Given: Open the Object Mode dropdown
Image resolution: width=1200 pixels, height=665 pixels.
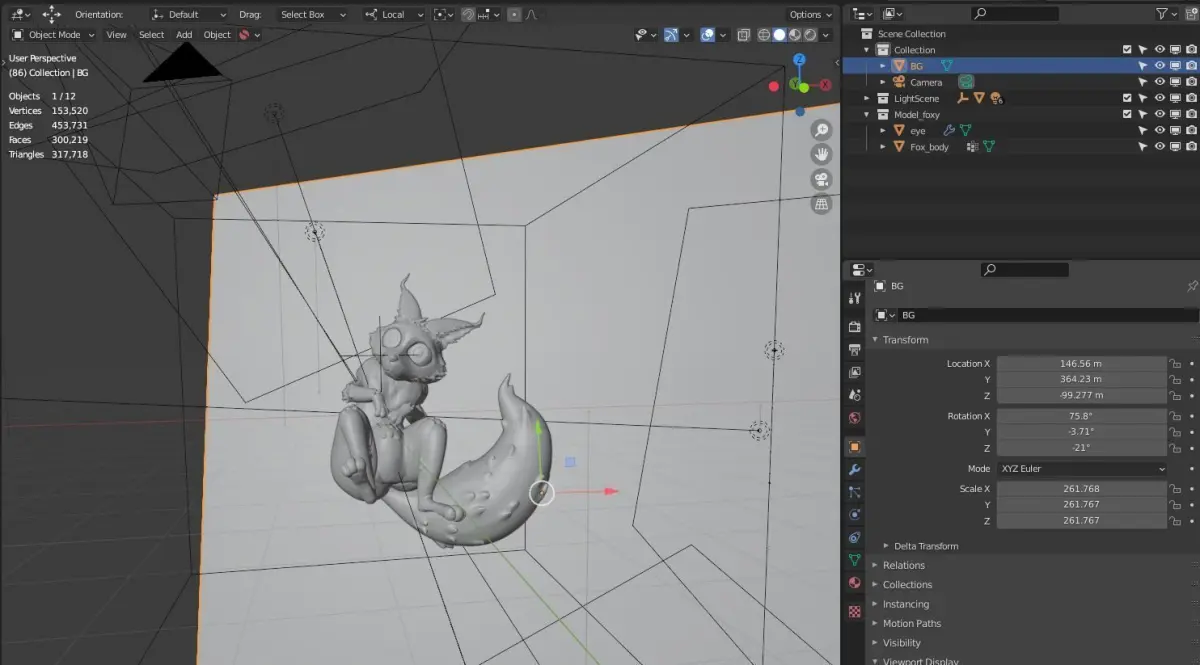Looking at the screenshot, I should 53,34.
